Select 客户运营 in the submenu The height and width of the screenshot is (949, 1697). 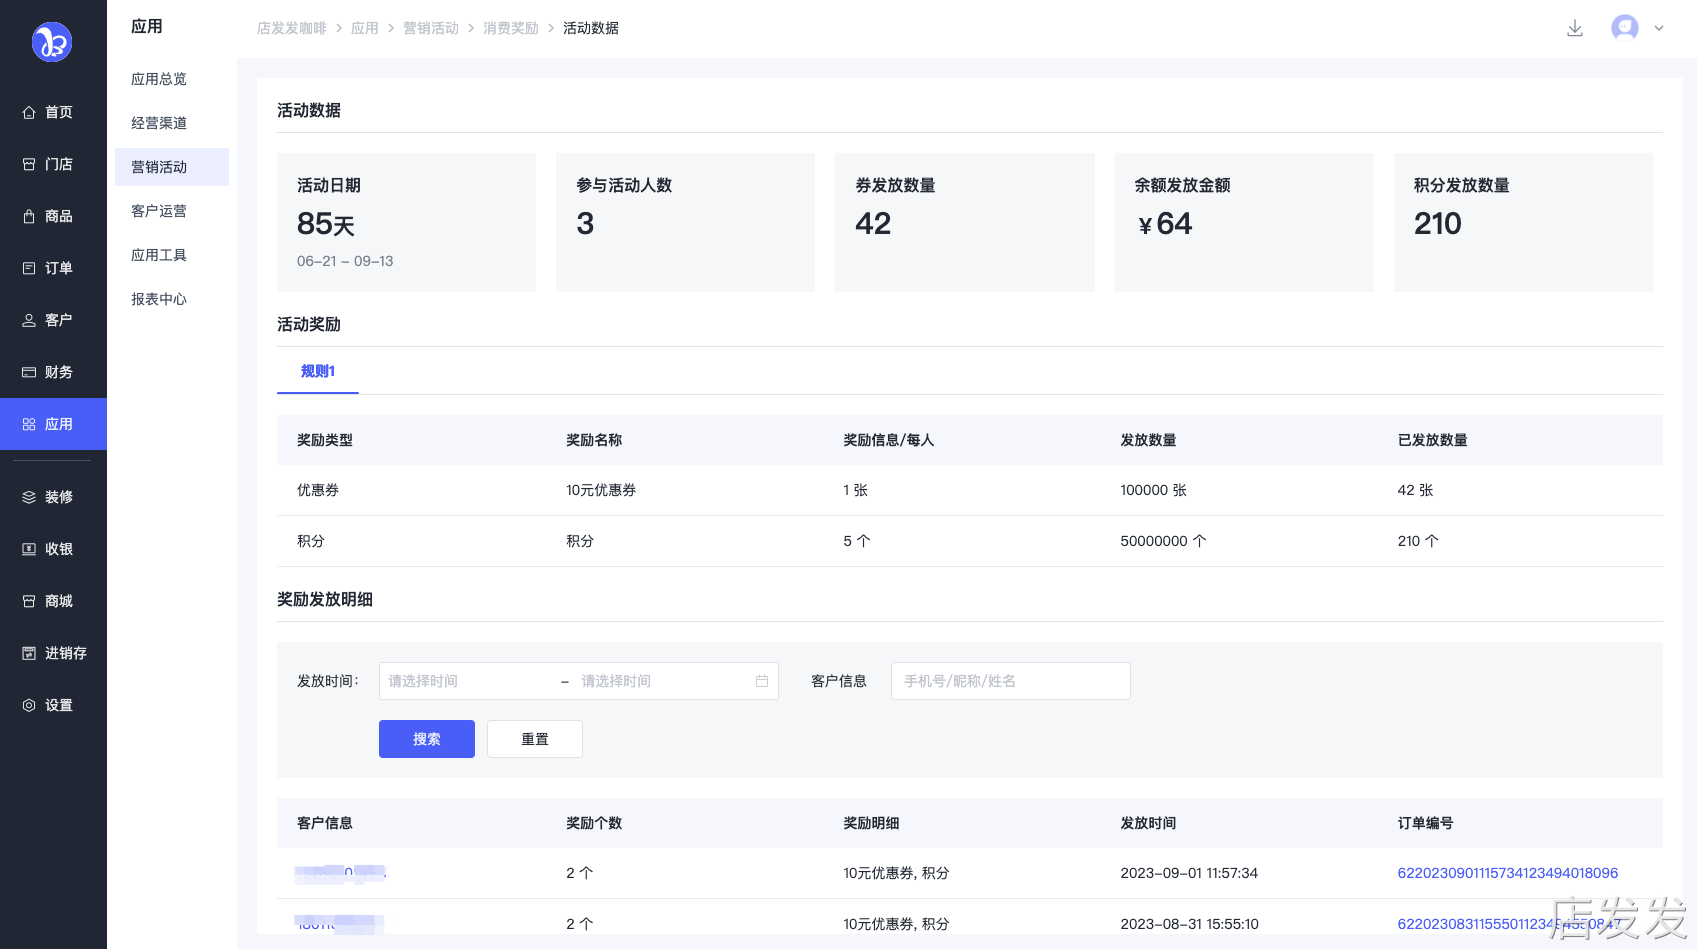(x=172, y=211)
